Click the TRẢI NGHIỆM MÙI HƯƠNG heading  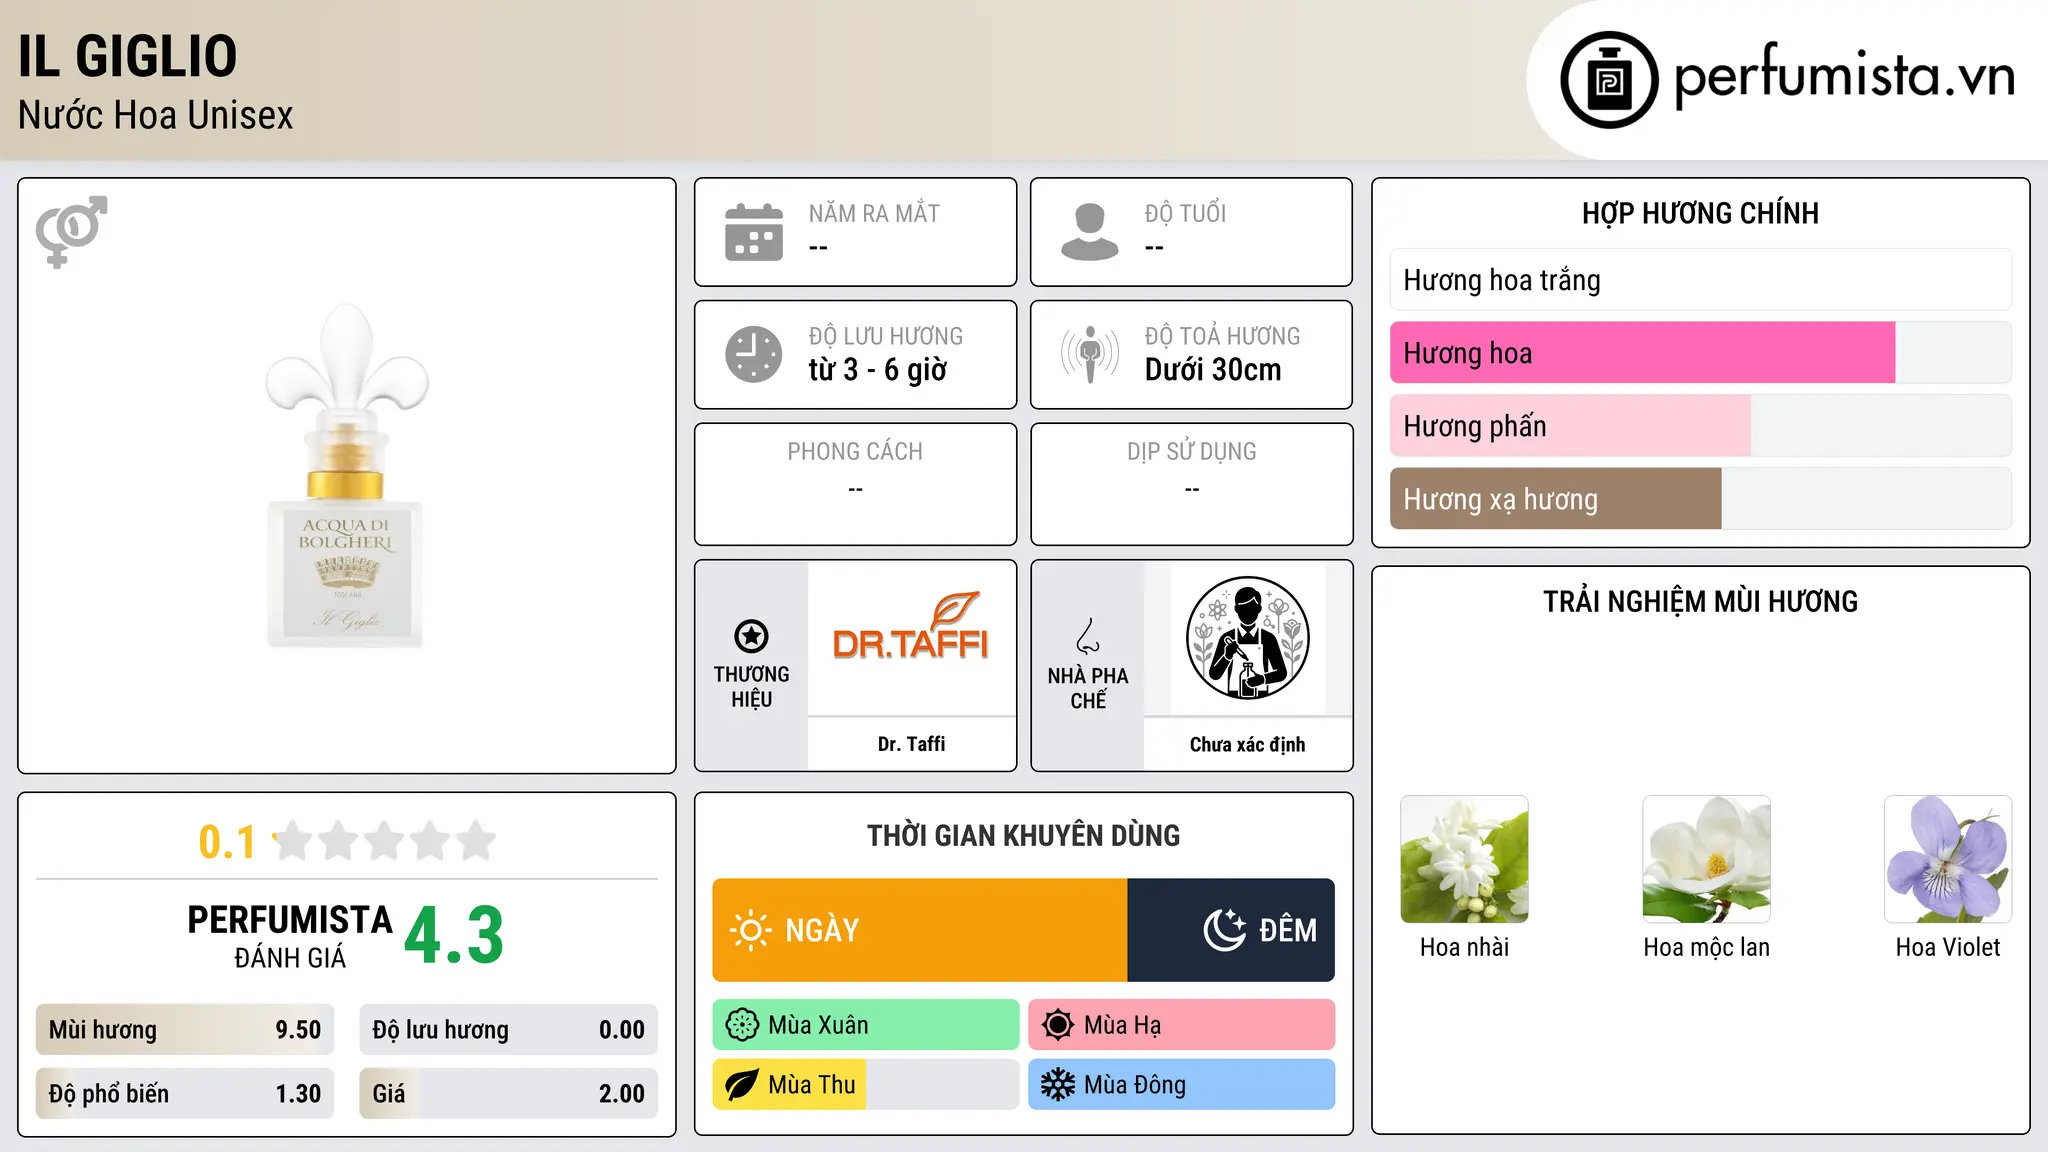point(1700,601)
